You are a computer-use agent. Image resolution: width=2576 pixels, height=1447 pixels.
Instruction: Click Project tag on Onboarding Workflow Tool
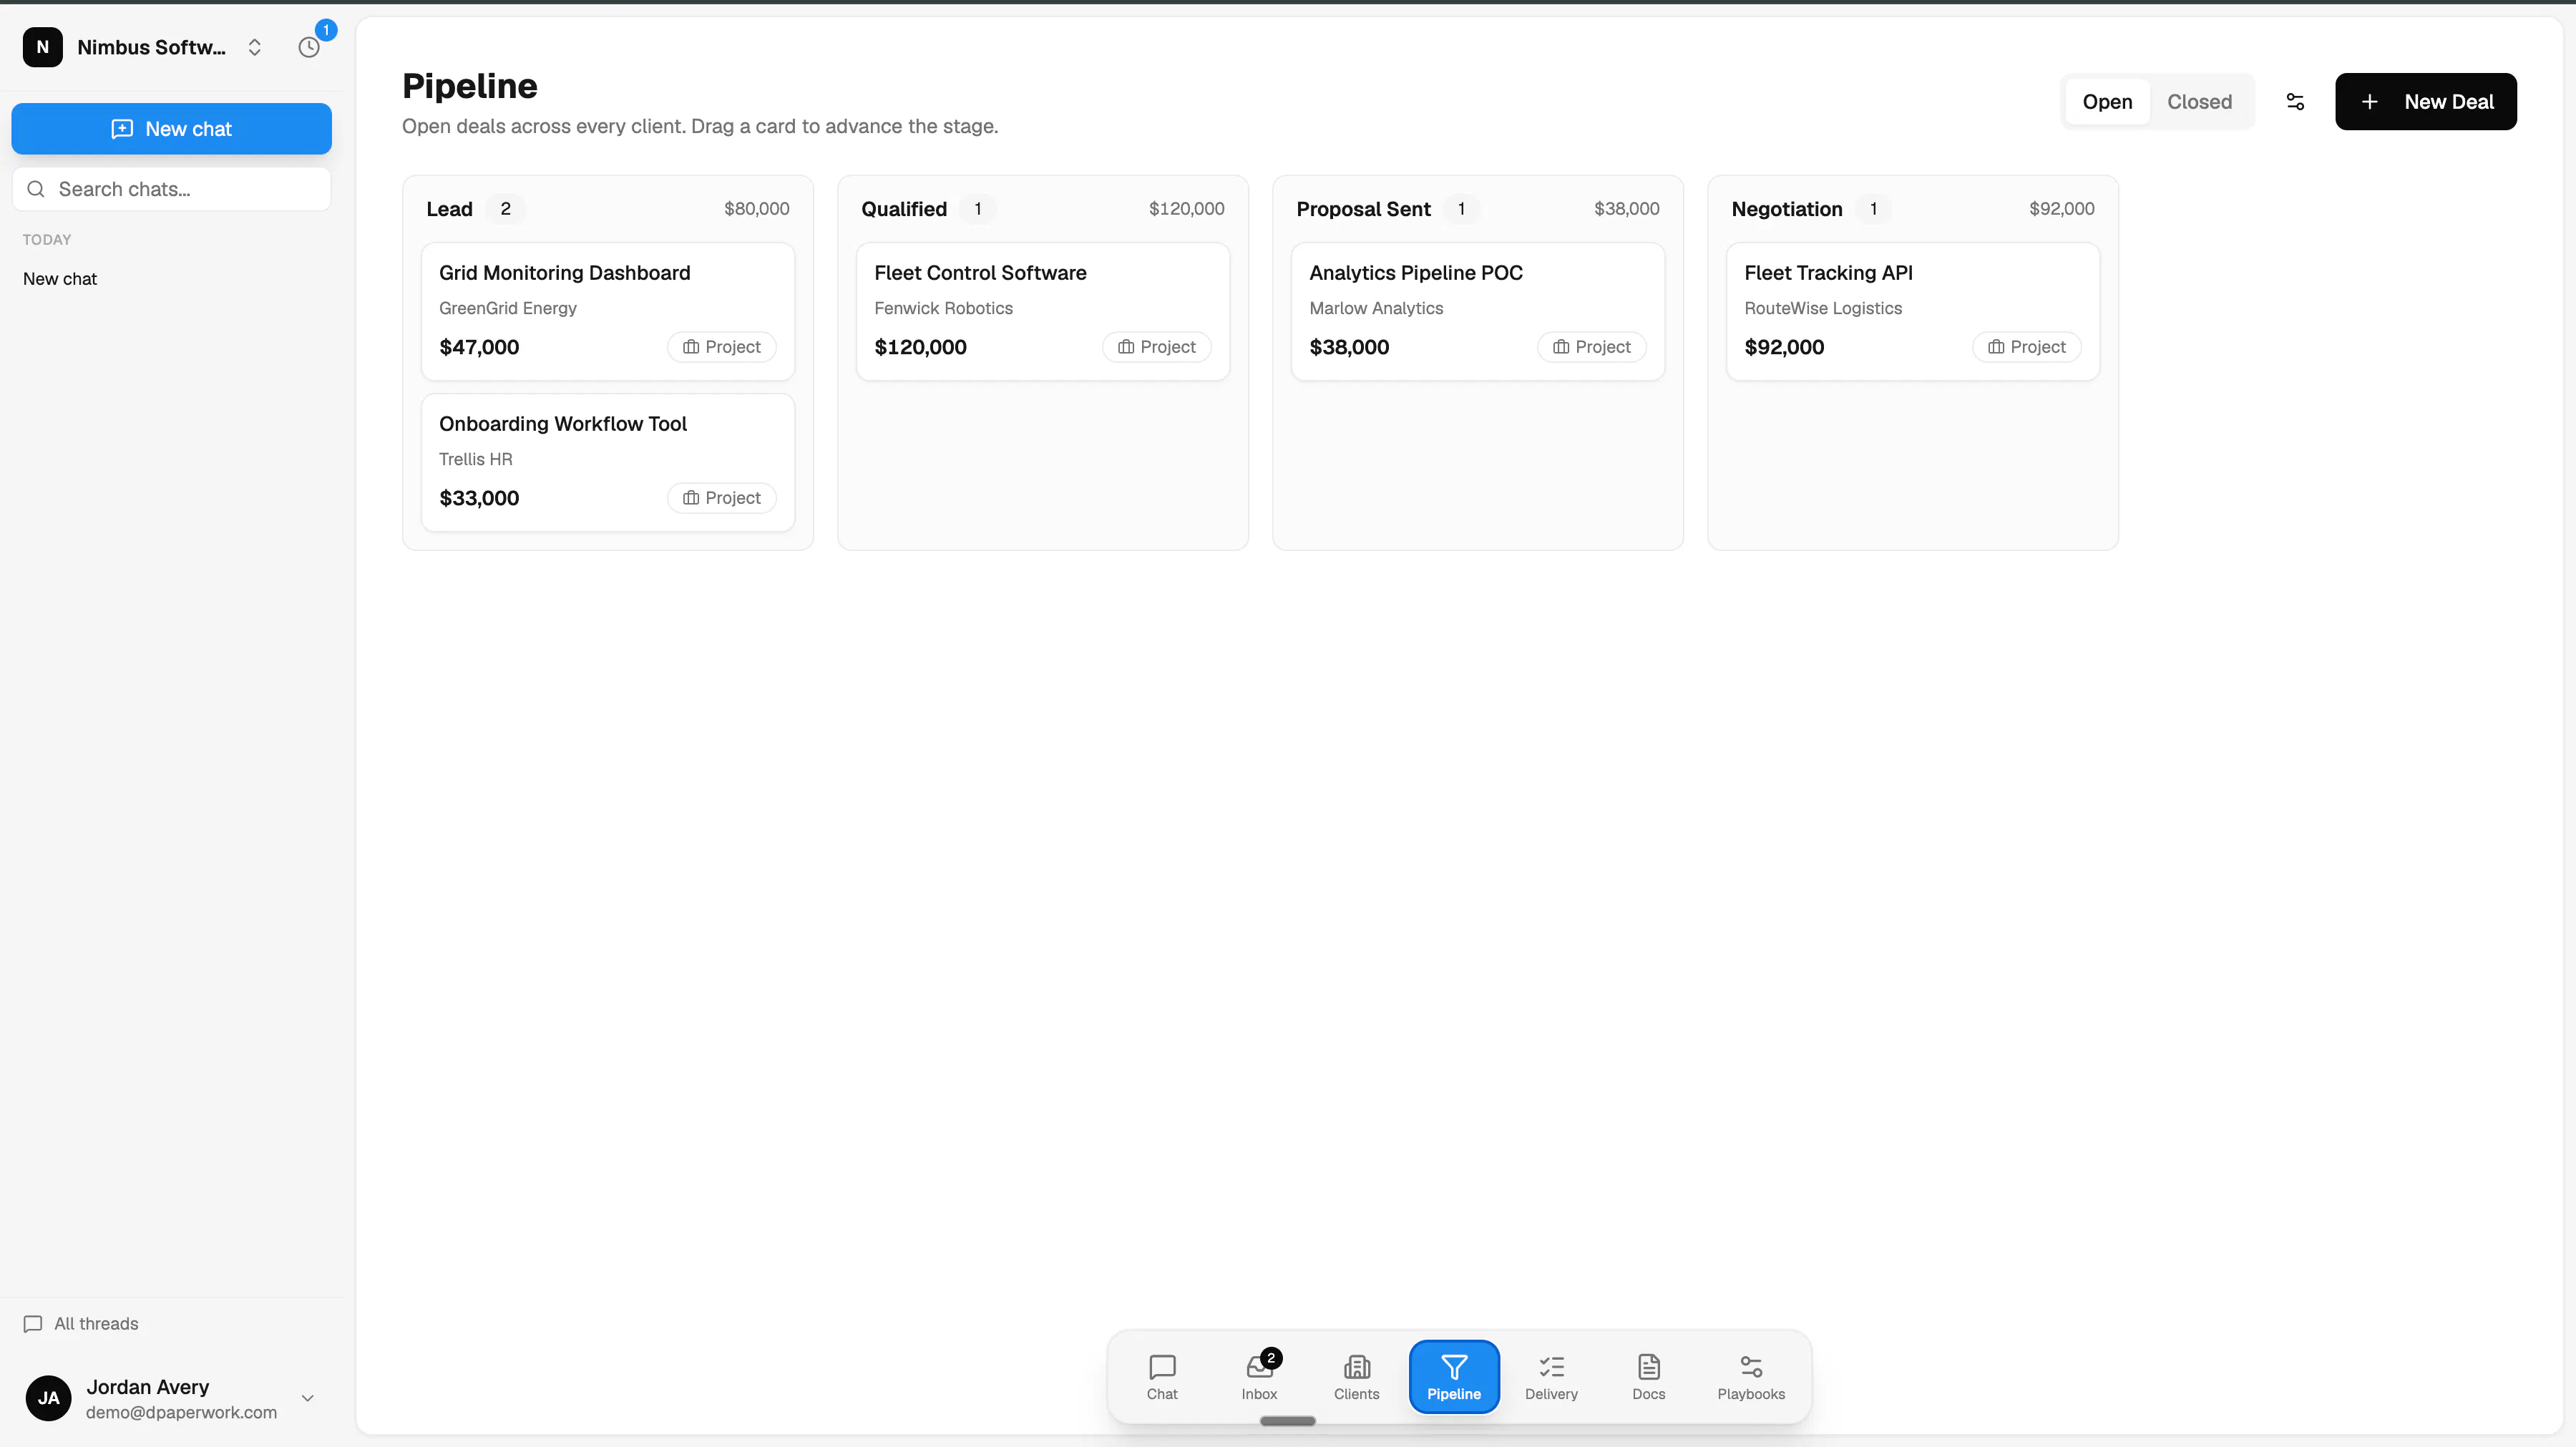[722, 498]
